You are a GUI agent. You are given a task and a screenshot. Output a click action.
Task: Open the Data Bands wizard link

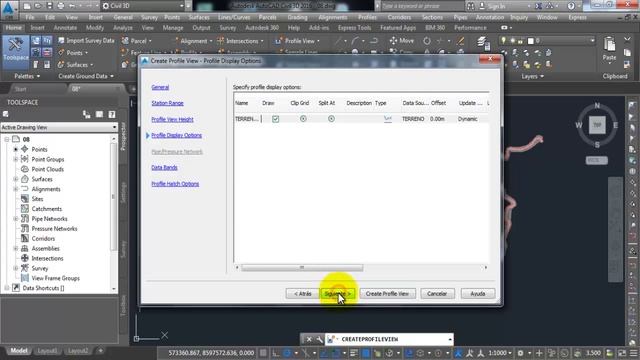click(164, 167)
